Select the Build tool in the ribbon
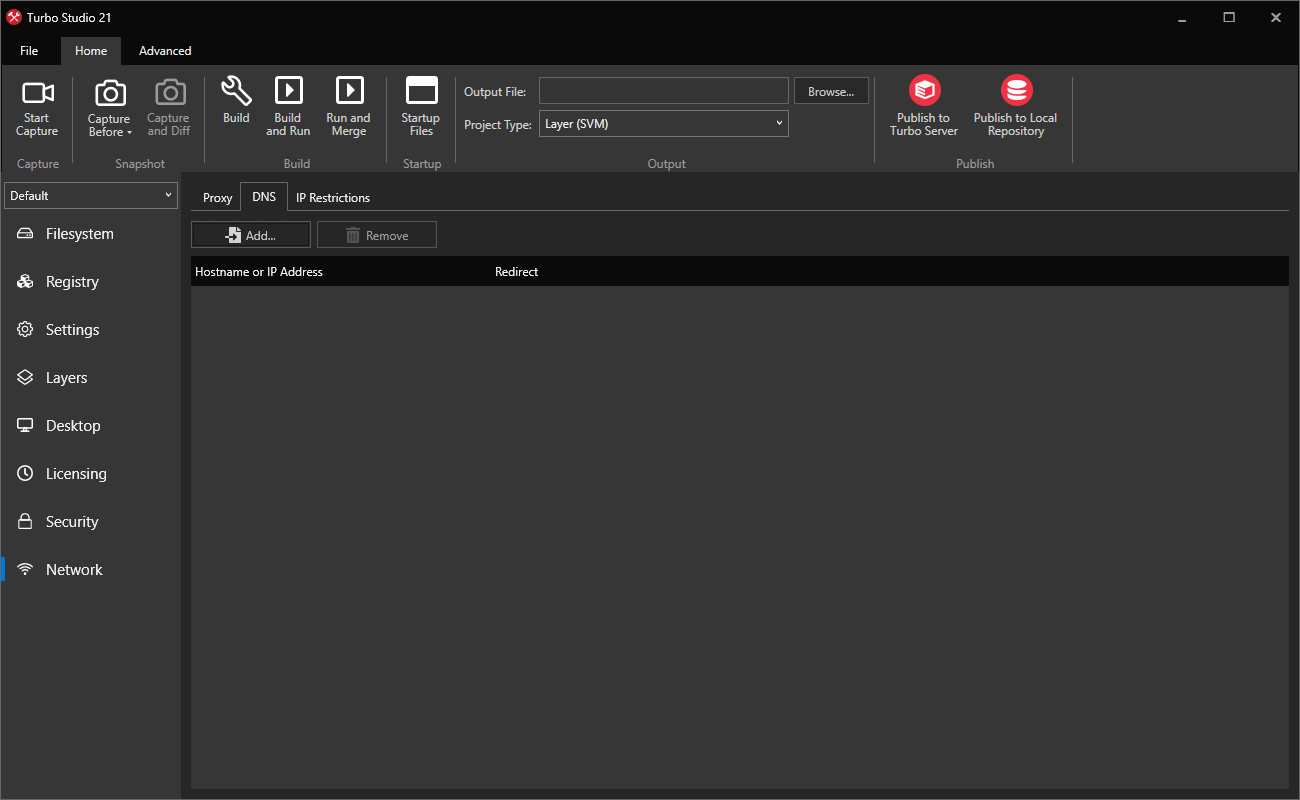The width and height of the screenshot is (1300, 800). (x=236, y=103)
